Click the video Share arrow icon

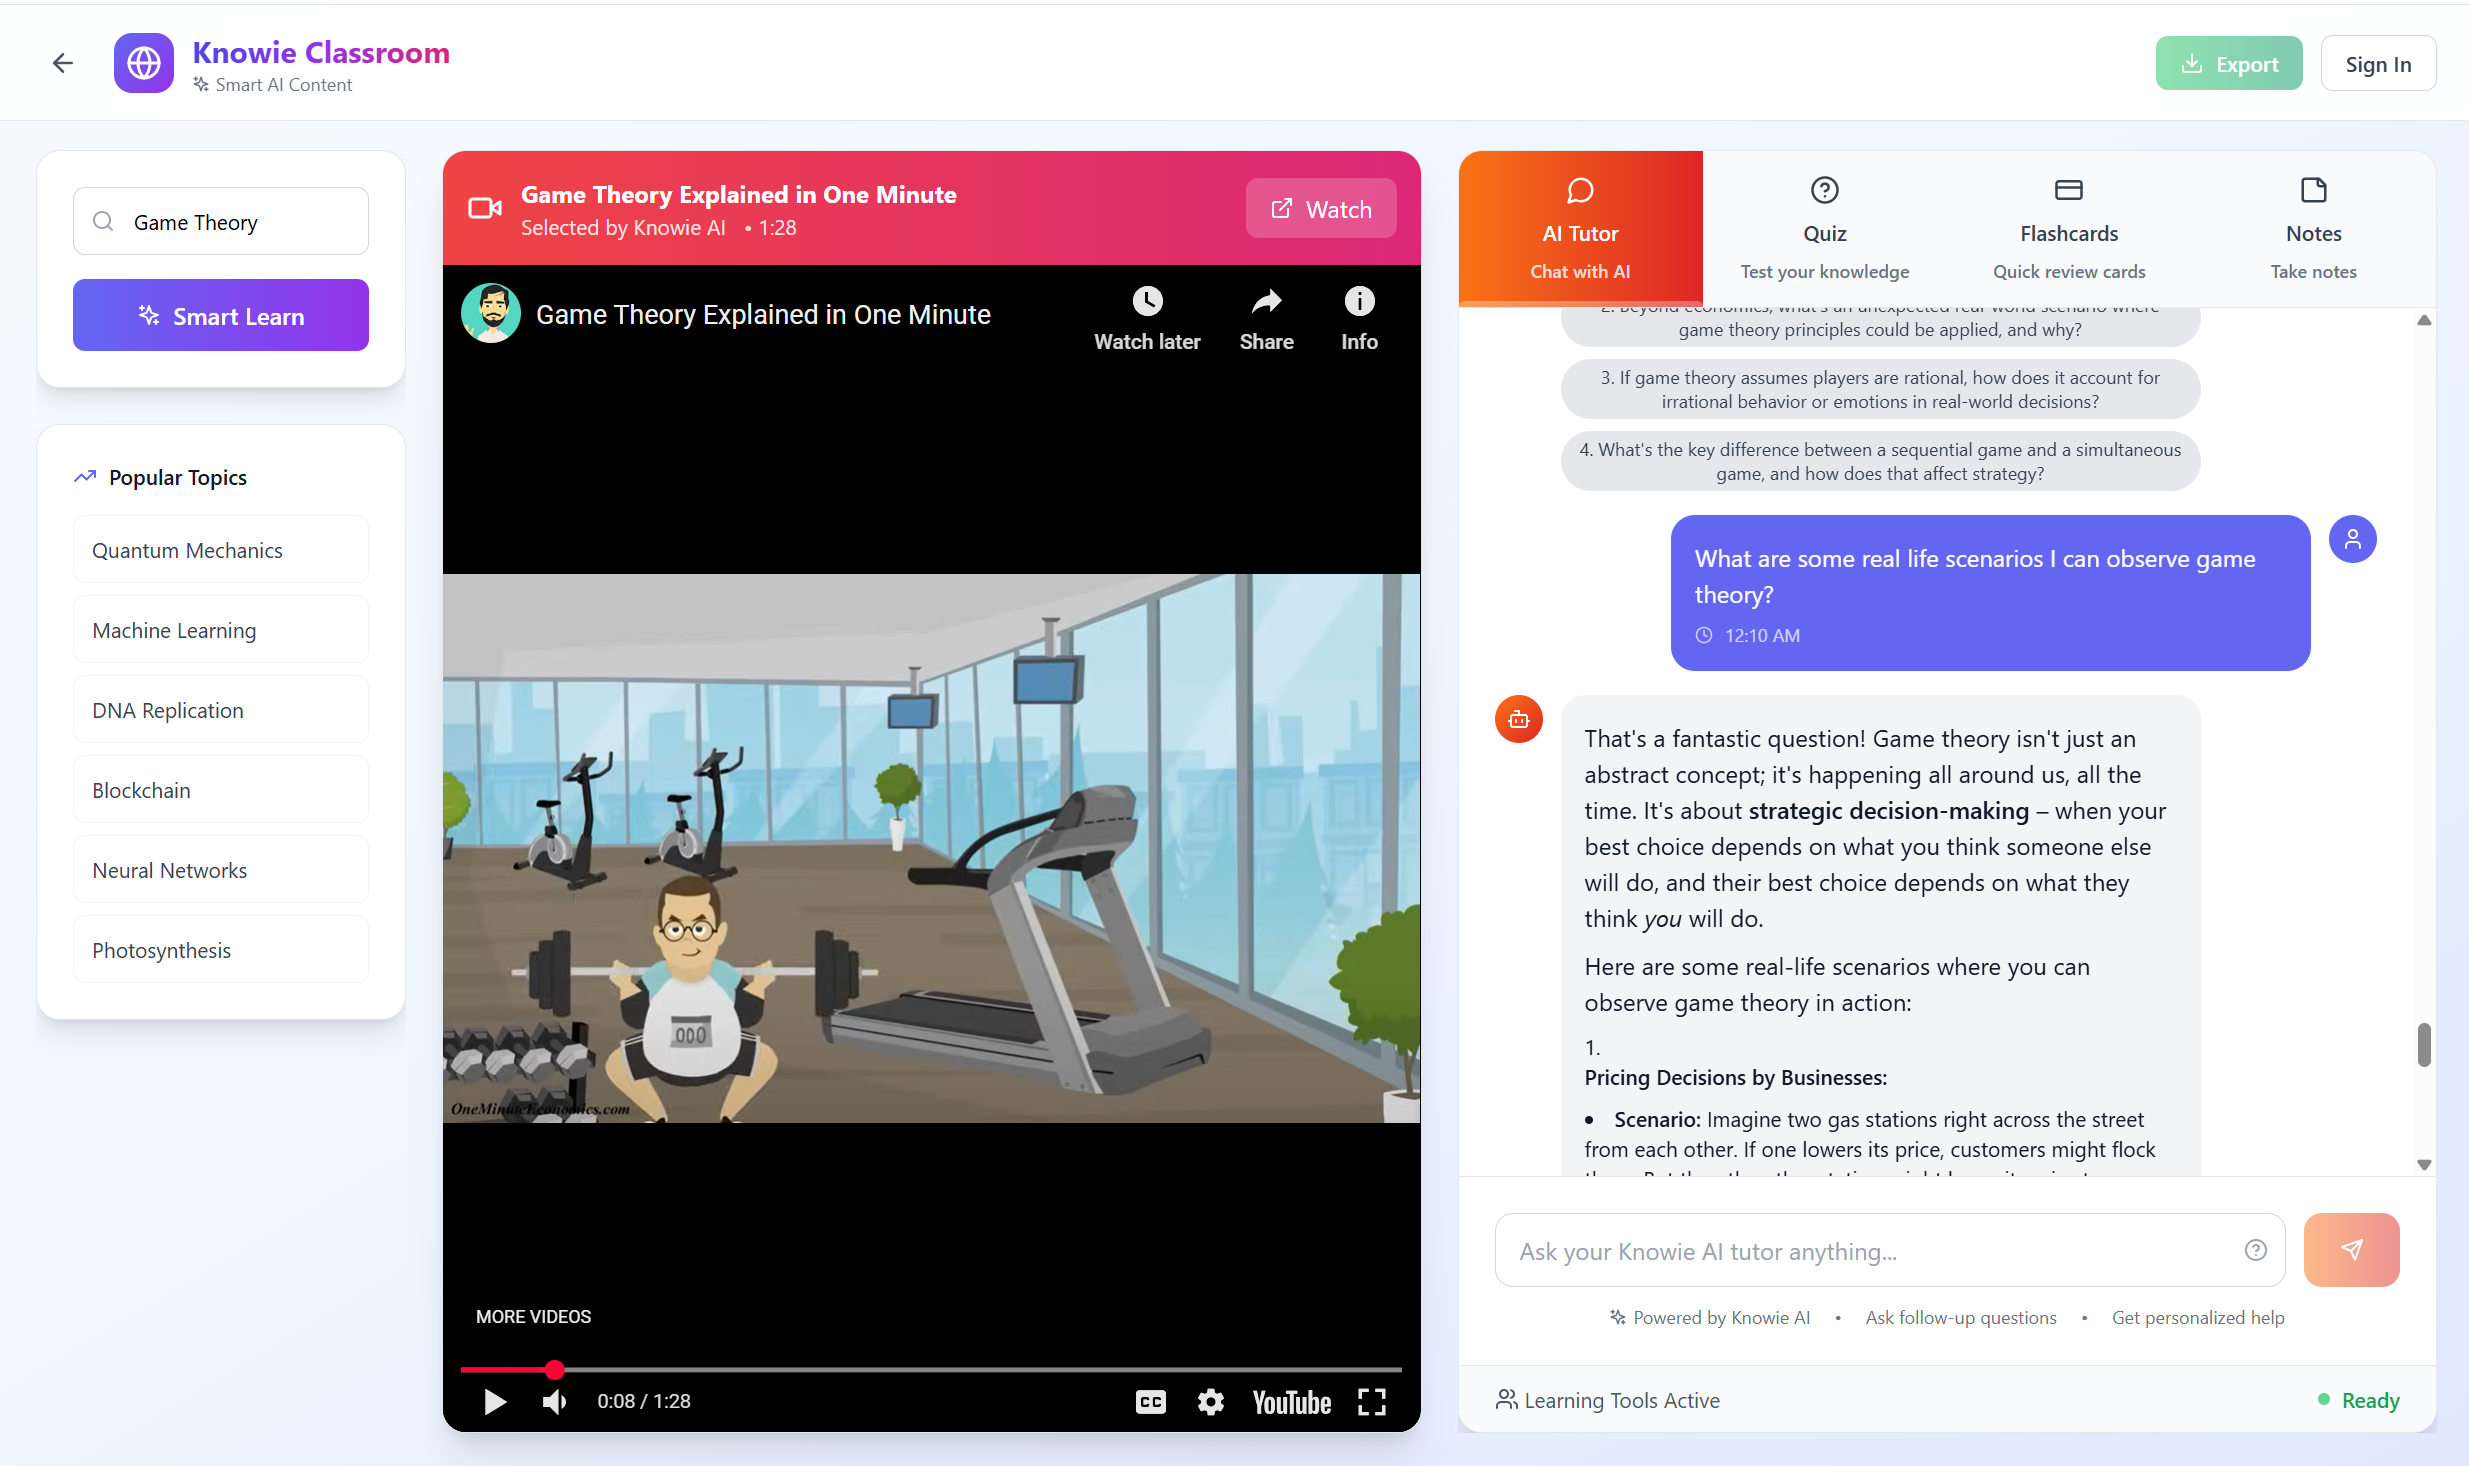pos(1266,302)
